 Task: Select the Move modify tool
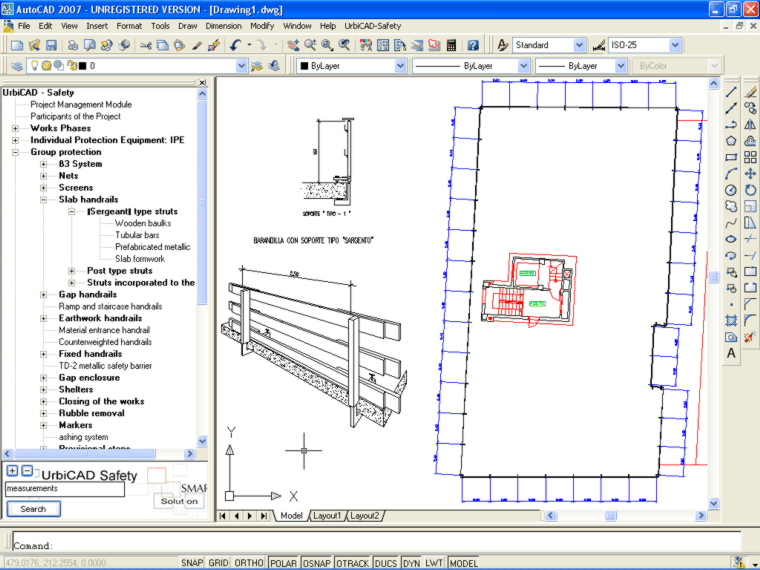click(x=750, y=174)
